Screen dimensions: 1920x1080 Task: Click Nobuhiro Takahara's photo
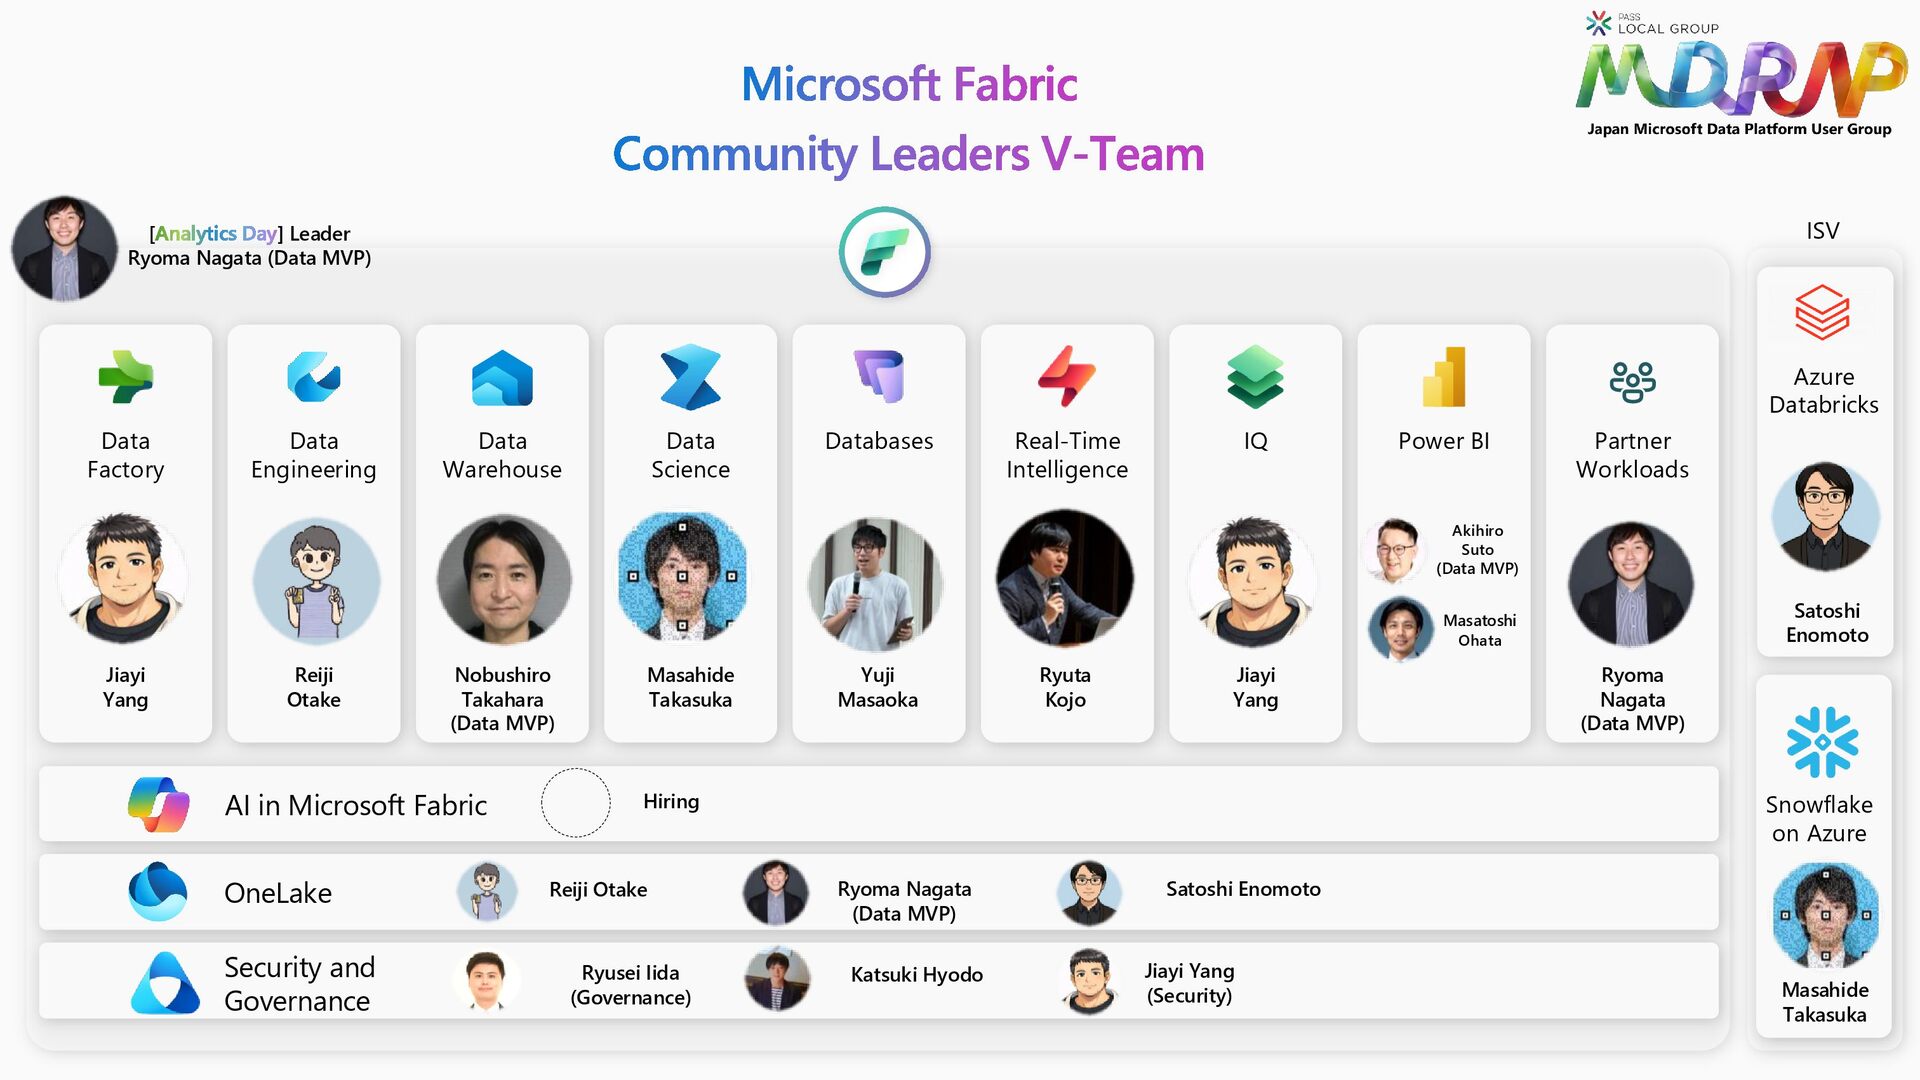tap(503, 579)
